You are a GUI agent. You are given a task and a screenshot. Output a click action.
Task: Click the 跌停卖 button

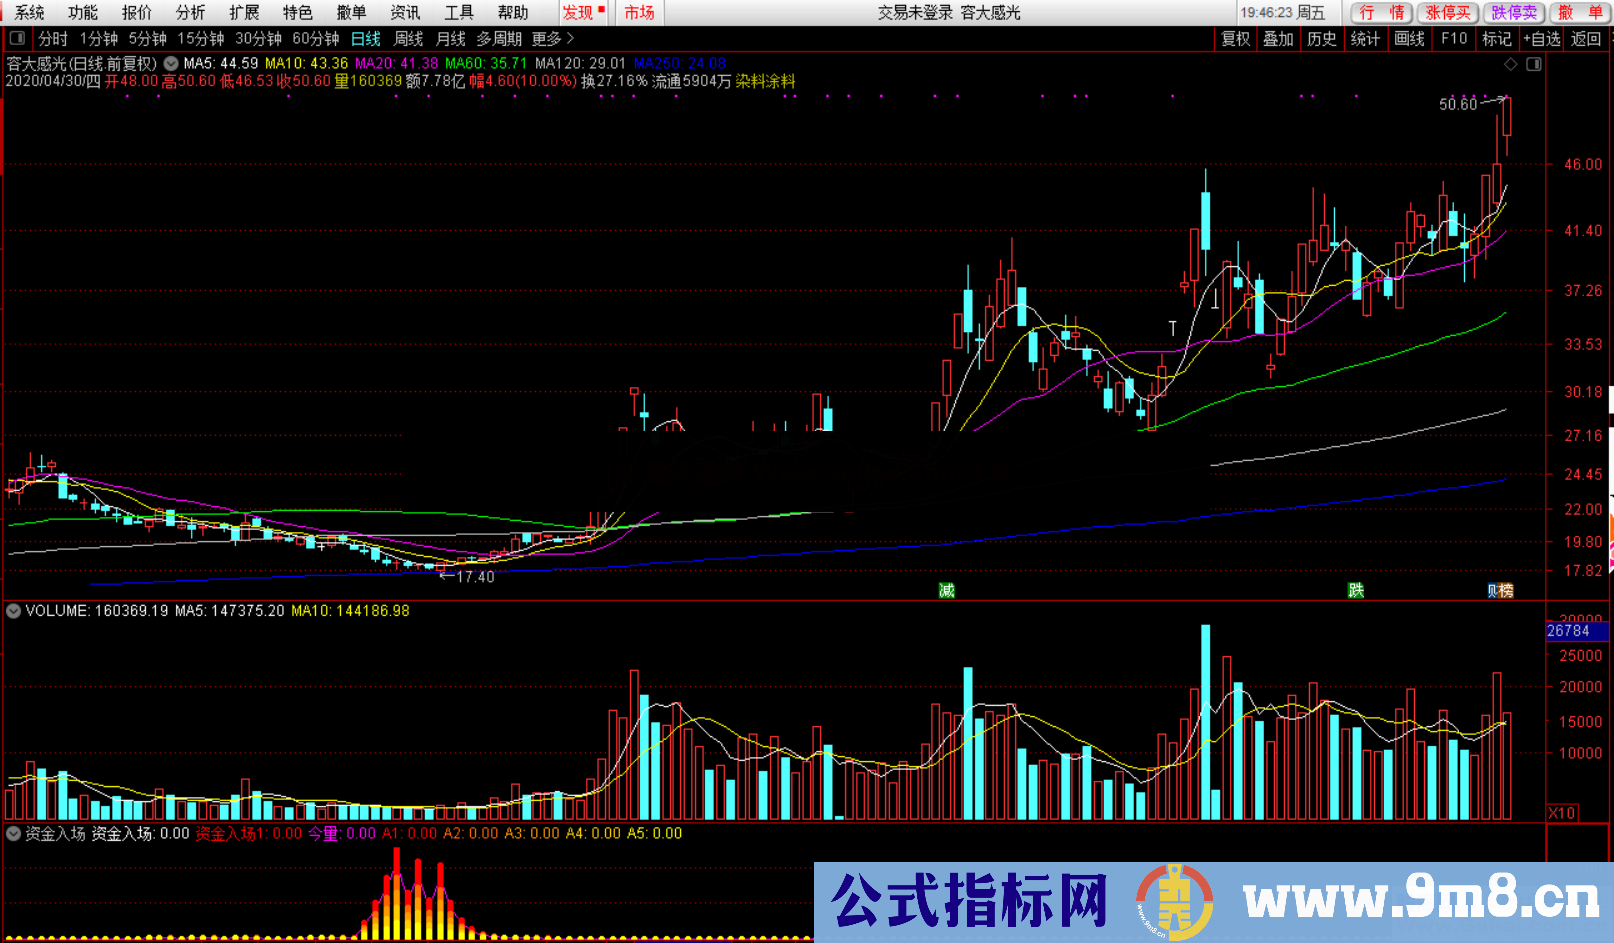pos(1514,12)
